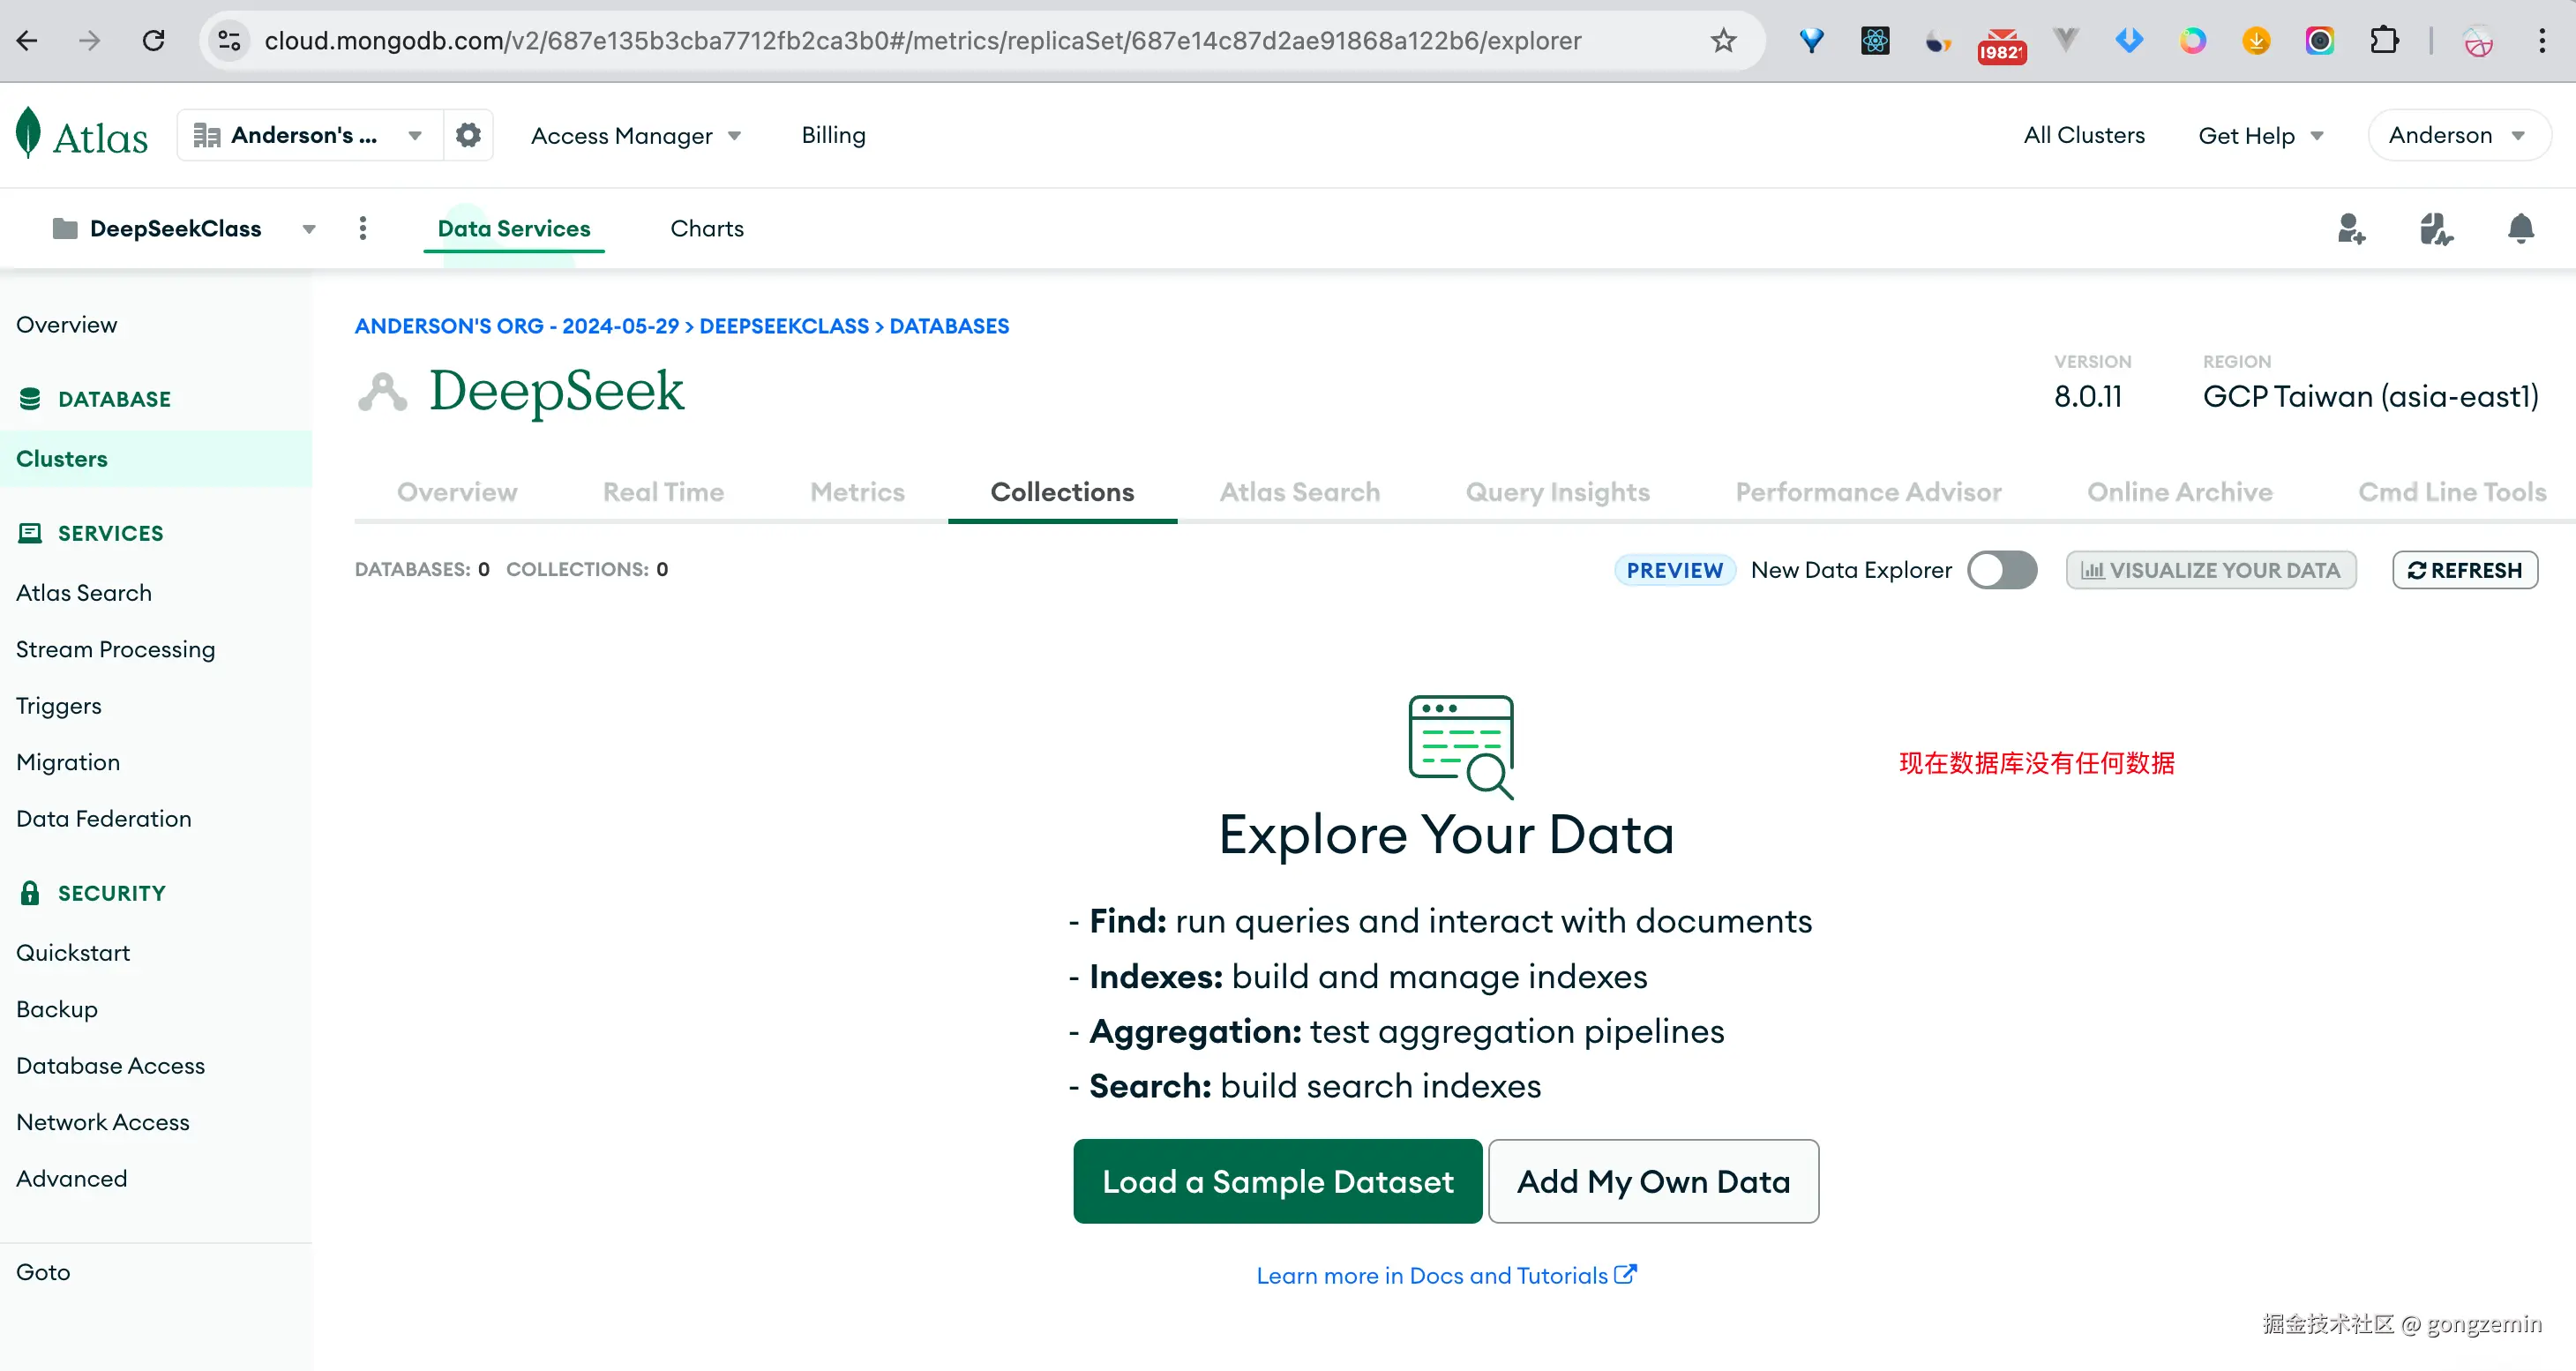Click the invite user icon
The width and height of the screenshot is (2576, 1371).
pyautogui.click(x=2351, y=229)
